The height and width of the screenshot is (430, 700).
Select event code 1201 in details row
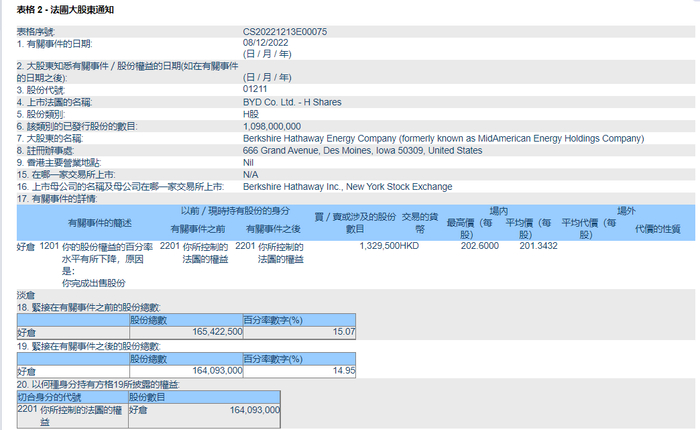[49, 246]
